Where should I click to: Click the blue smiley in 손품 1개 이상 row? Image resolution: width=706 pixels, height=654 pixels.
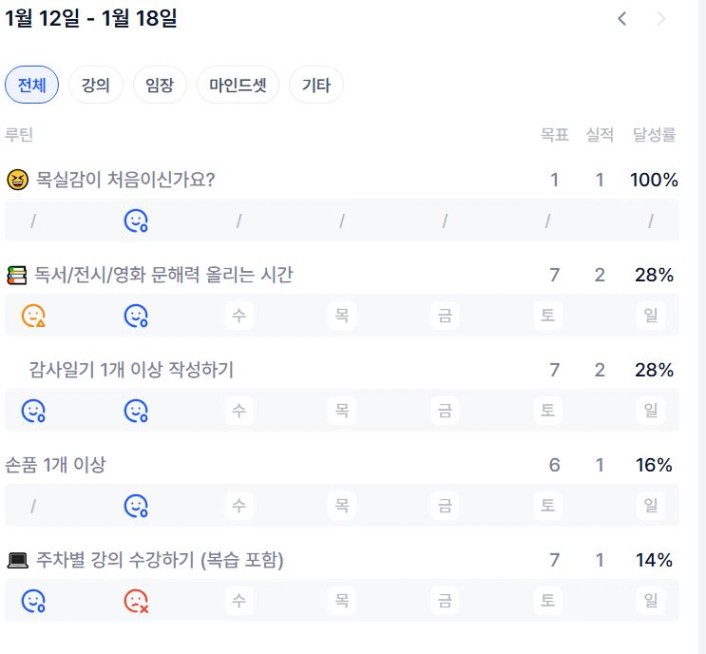click(136, 506)
